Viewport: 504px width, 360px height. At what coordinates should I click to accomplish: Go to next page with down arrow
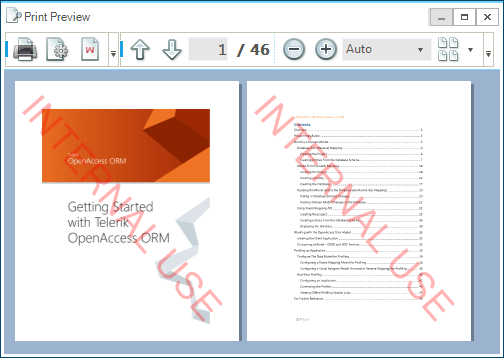[x=172, y=50]
